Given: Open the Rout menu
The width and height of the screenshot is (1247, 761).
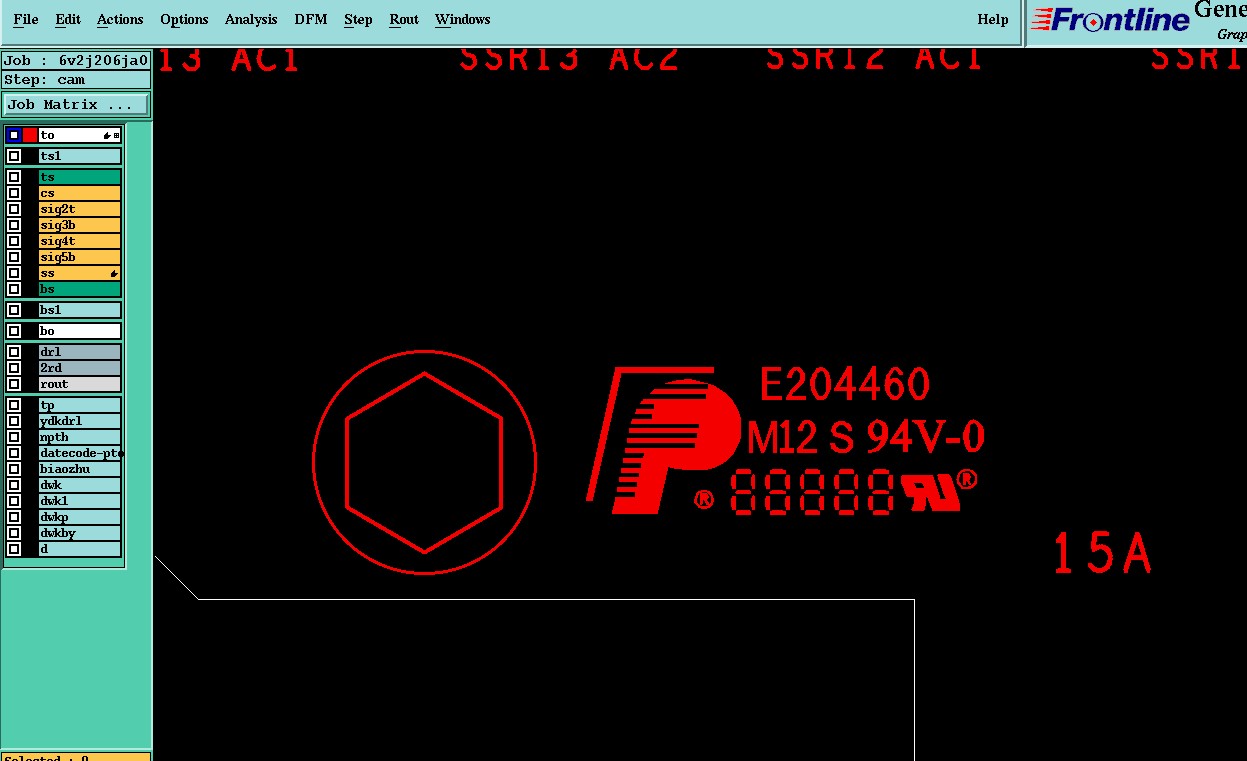Looking at the screenshot, I should [404, 19].
